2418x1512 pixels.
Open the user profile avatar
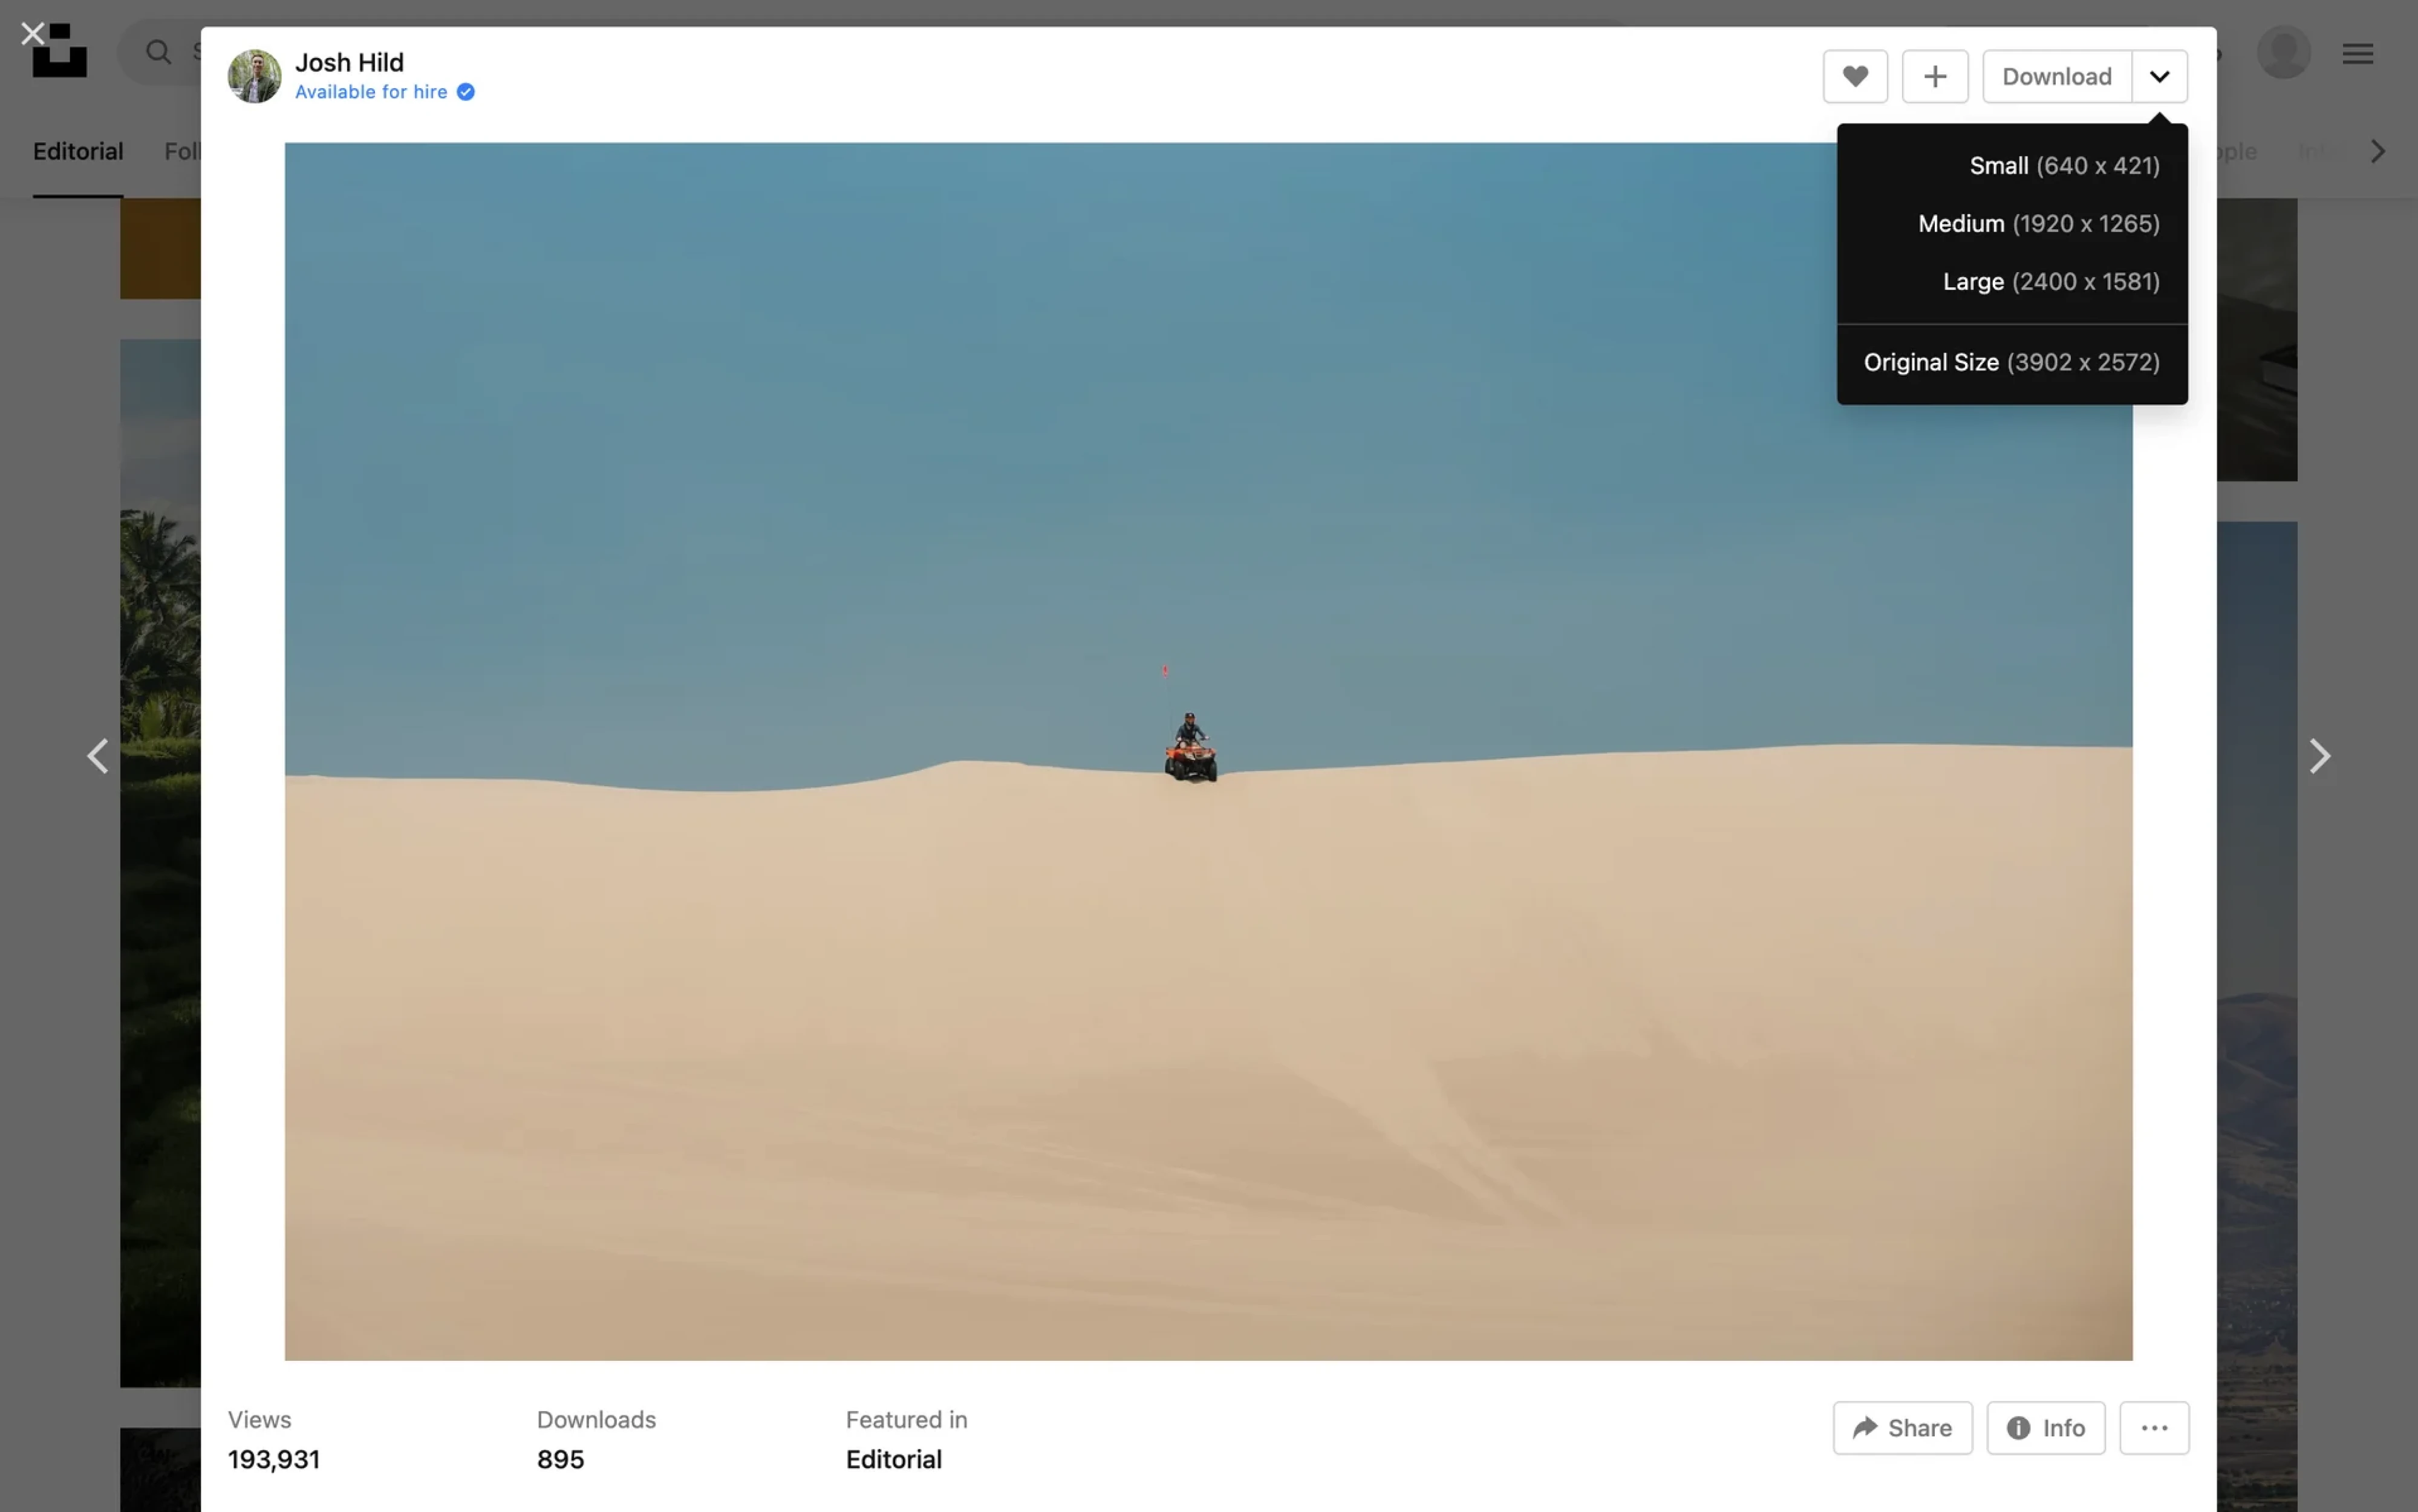click(2283, 52)
